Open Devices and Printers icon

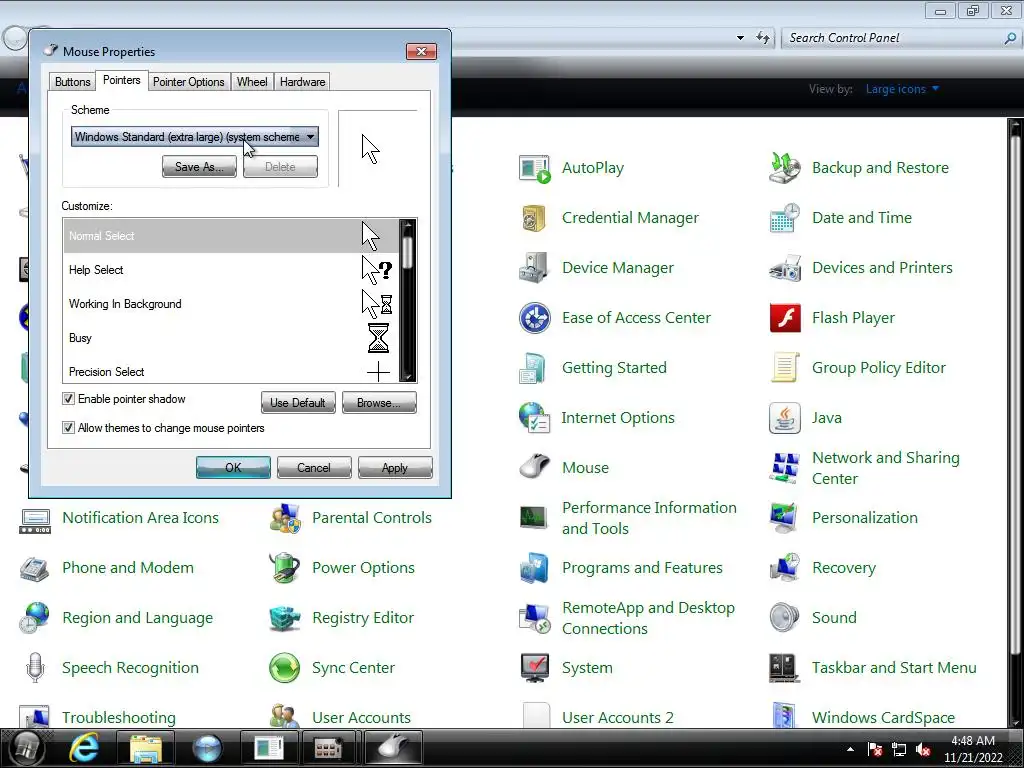(784, 268)
